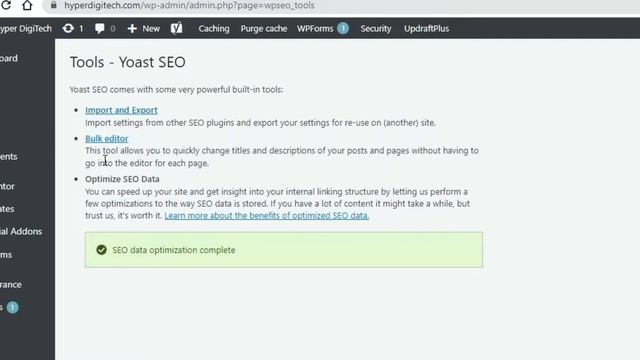
Task: Open Caching menu in admin bar
Action: tap(214, 29)
